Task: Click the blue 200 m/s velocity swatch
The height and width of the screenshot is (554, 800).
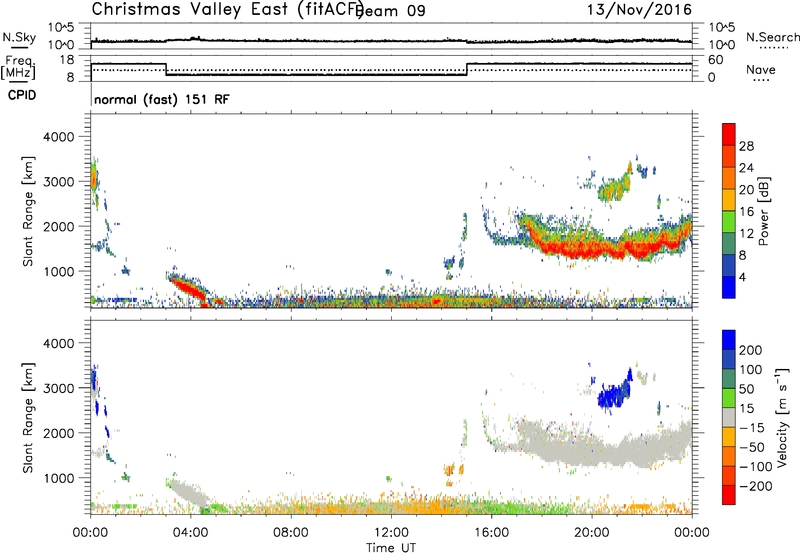Action: click(729, 340)
